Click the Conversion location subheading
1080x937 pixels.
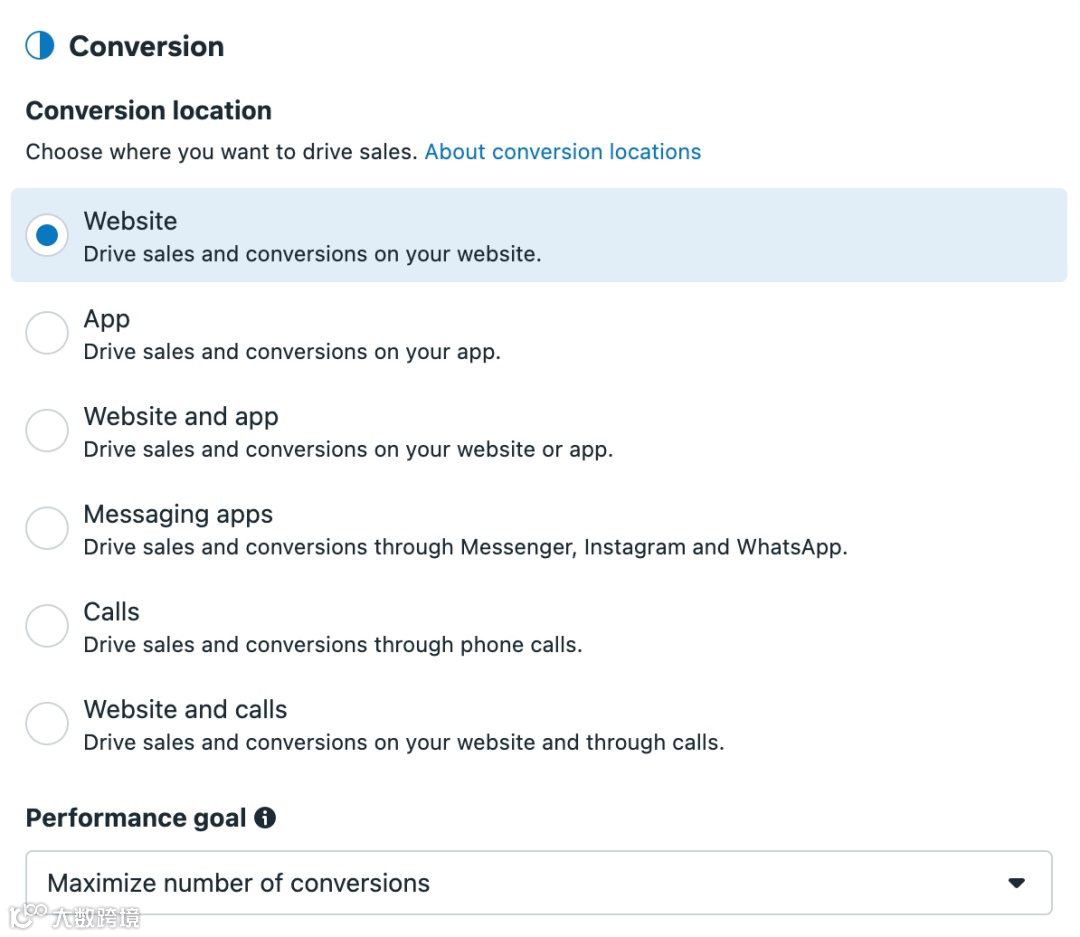149,111
